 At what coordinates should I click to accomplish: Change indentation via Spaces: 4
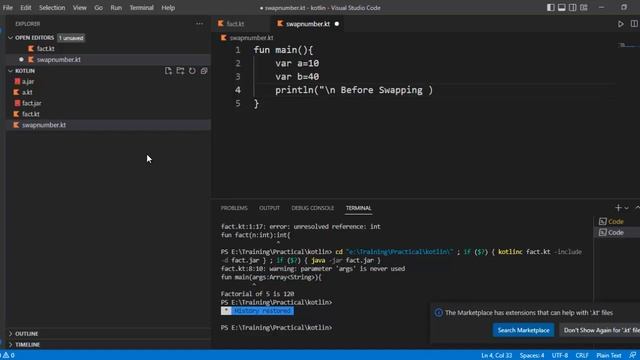(x=532, y=355)
